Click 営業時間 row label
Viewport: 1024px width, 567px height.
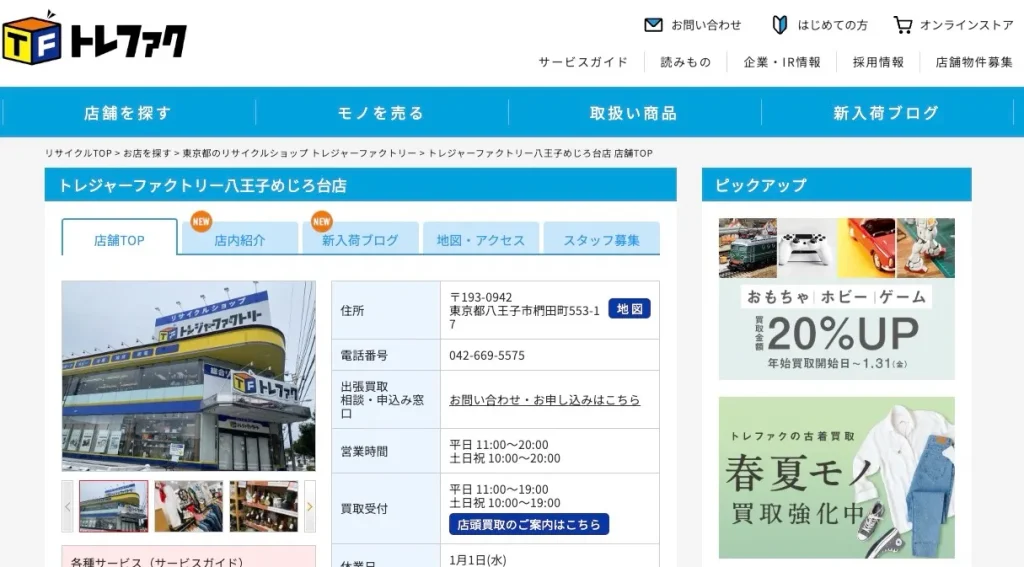point(364,451)
